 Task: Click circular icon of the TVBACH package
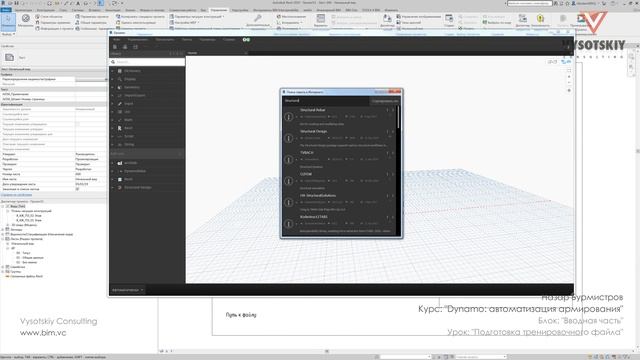click(x=289, y=160)
